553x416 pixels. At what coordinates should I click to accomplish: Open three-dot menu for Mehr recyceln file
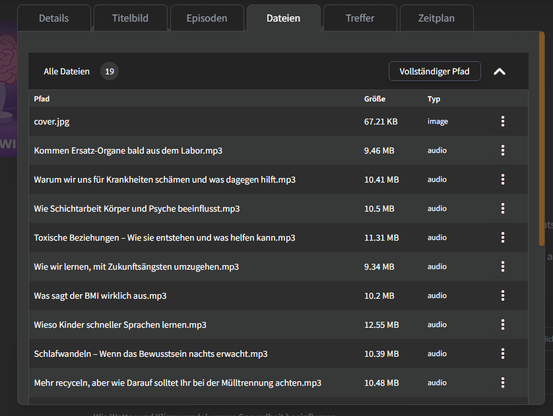503,383
